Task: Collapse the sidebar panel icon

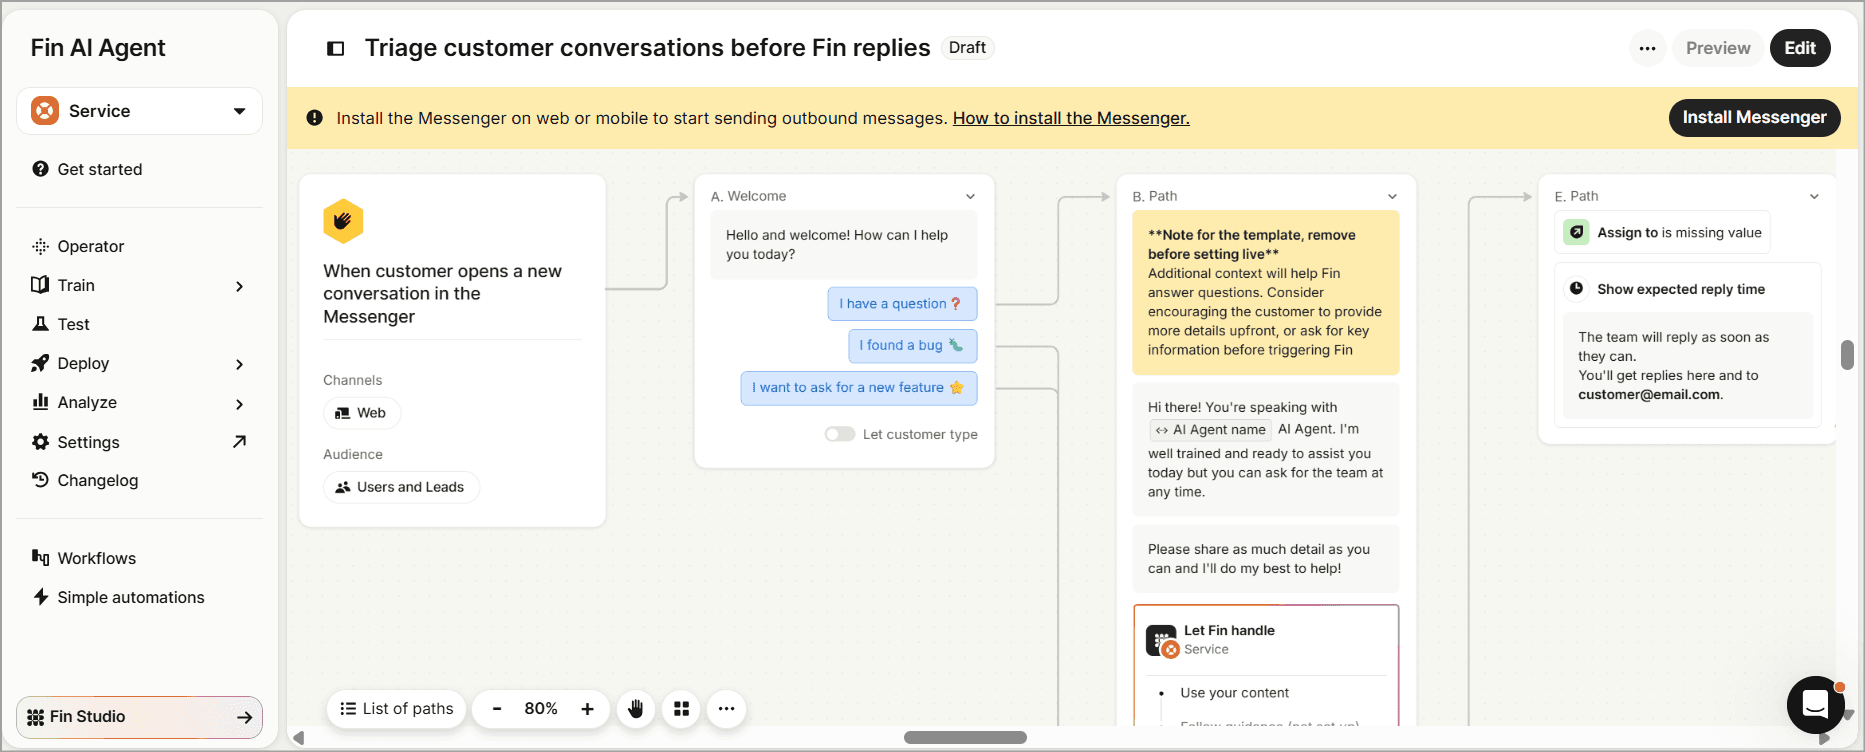Action: [336, 48]
